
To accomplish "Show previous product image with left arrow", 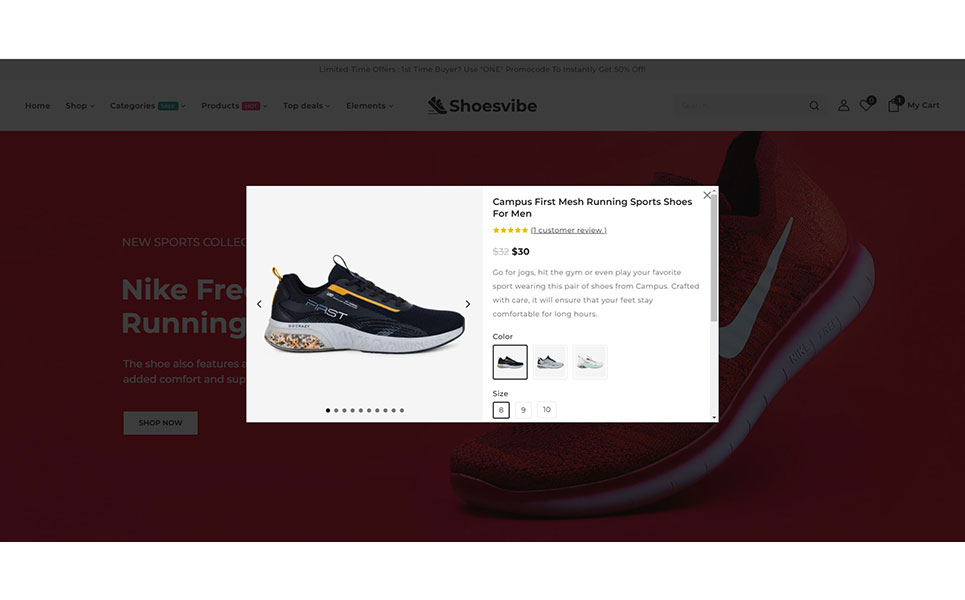I will click(259, 304).
